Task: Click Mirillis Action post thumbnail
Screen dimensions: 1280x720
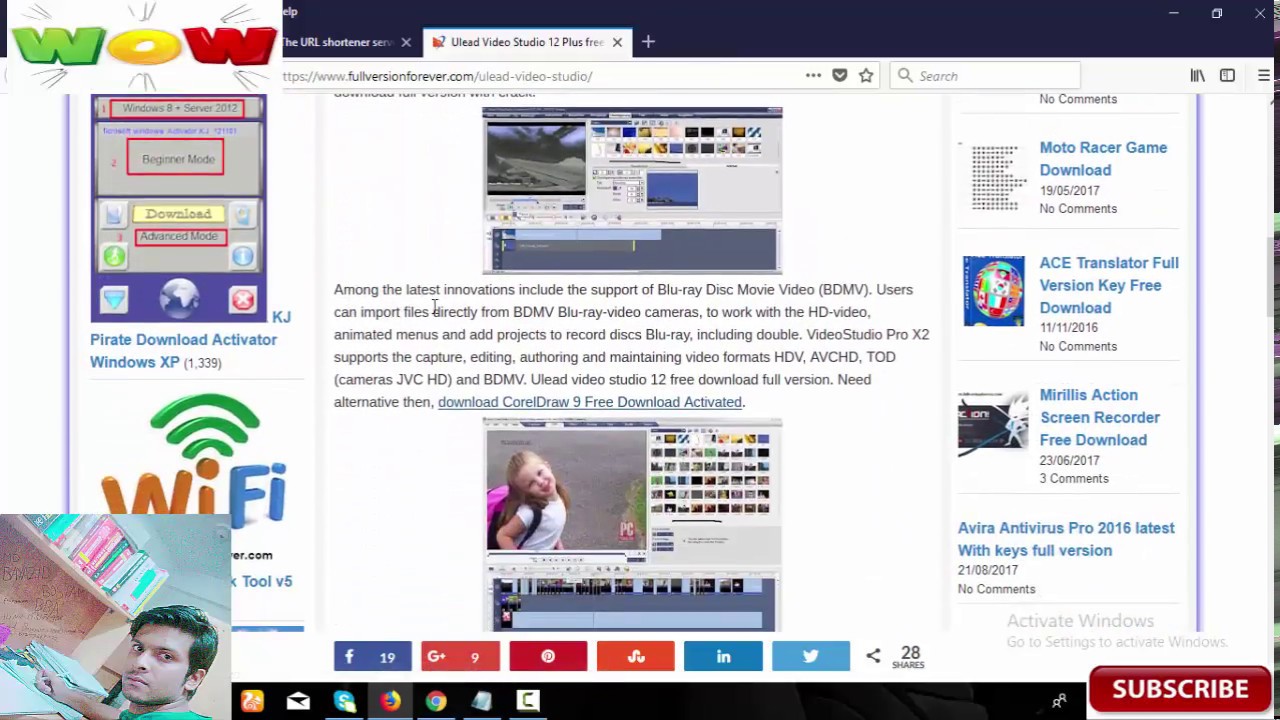Action: coord(993,423)
